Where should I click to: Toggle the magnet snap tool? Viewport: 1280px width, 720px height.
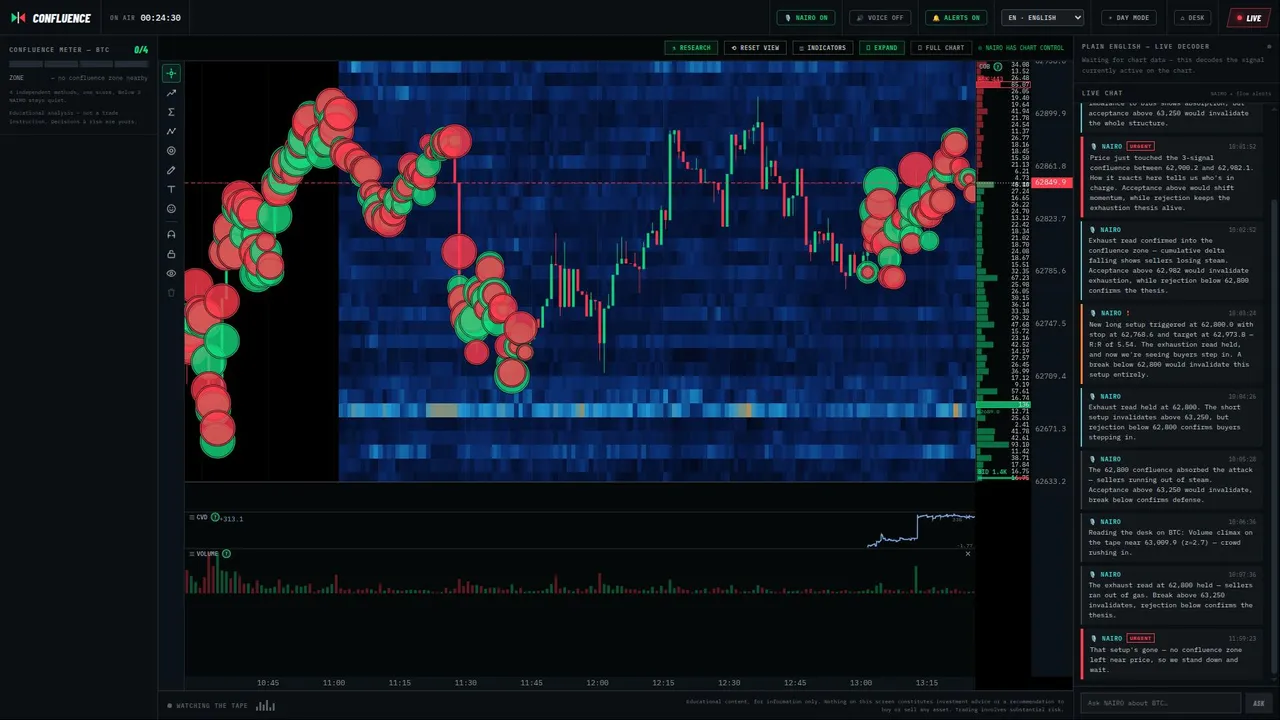pyautogui.click(x=171, y=234)
